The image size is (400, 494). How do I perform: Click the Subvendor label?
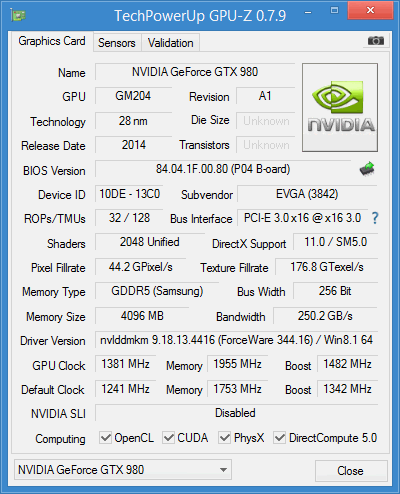[x=207, y=195]
